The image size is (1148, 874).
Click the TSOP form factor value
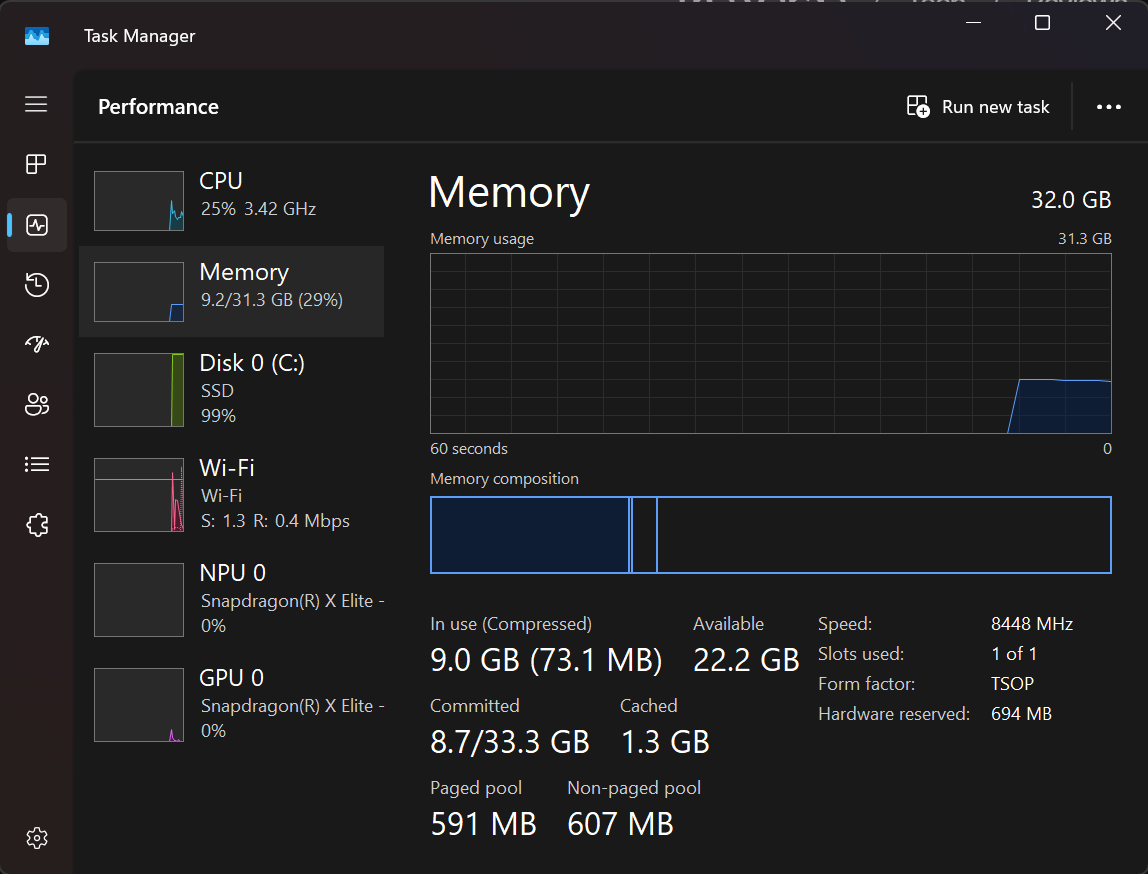point(1012,684)
